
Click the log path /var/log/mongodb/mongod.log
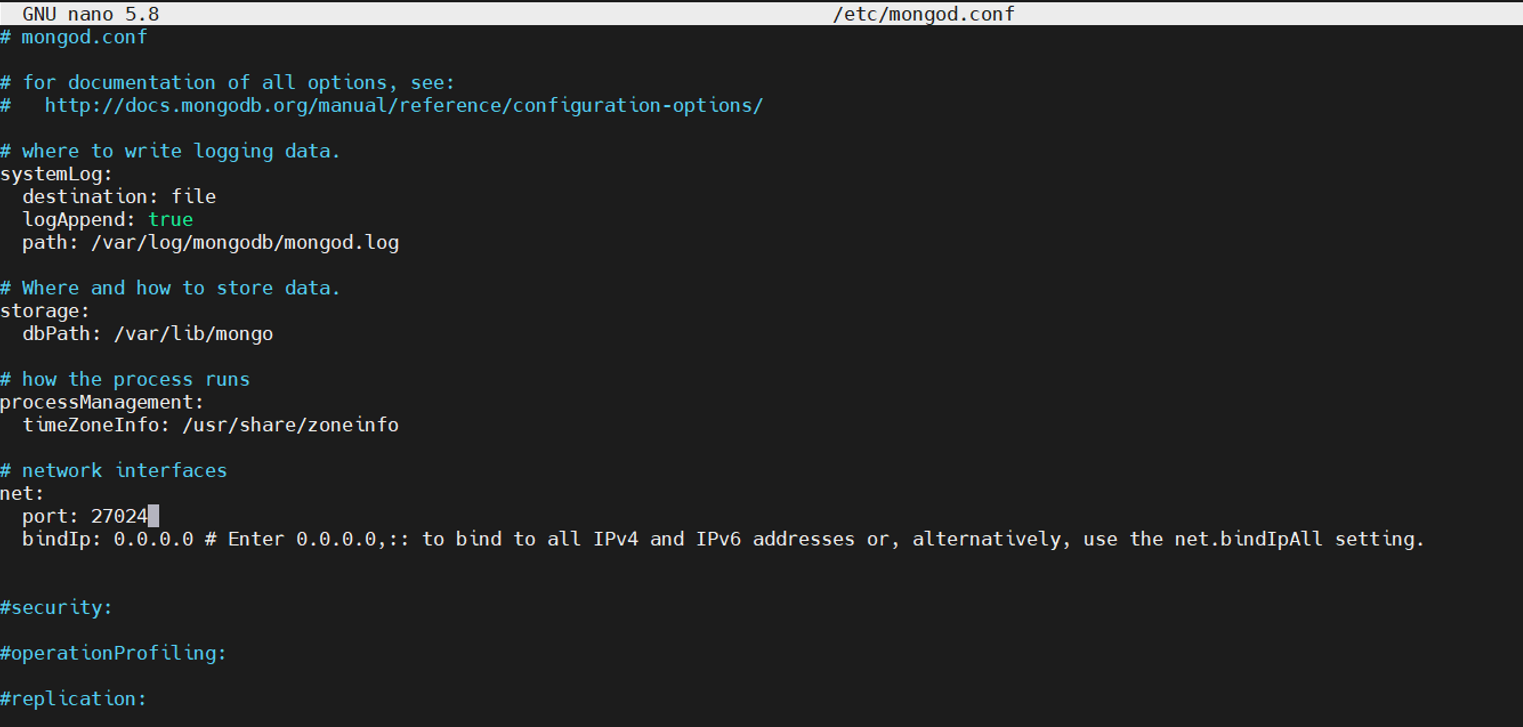click(245, 242)
